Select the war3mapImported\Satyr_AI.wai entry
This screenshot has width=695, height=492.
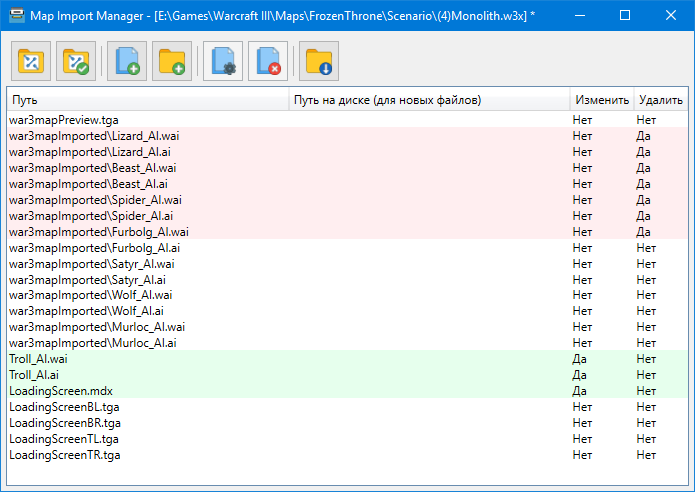348,263
